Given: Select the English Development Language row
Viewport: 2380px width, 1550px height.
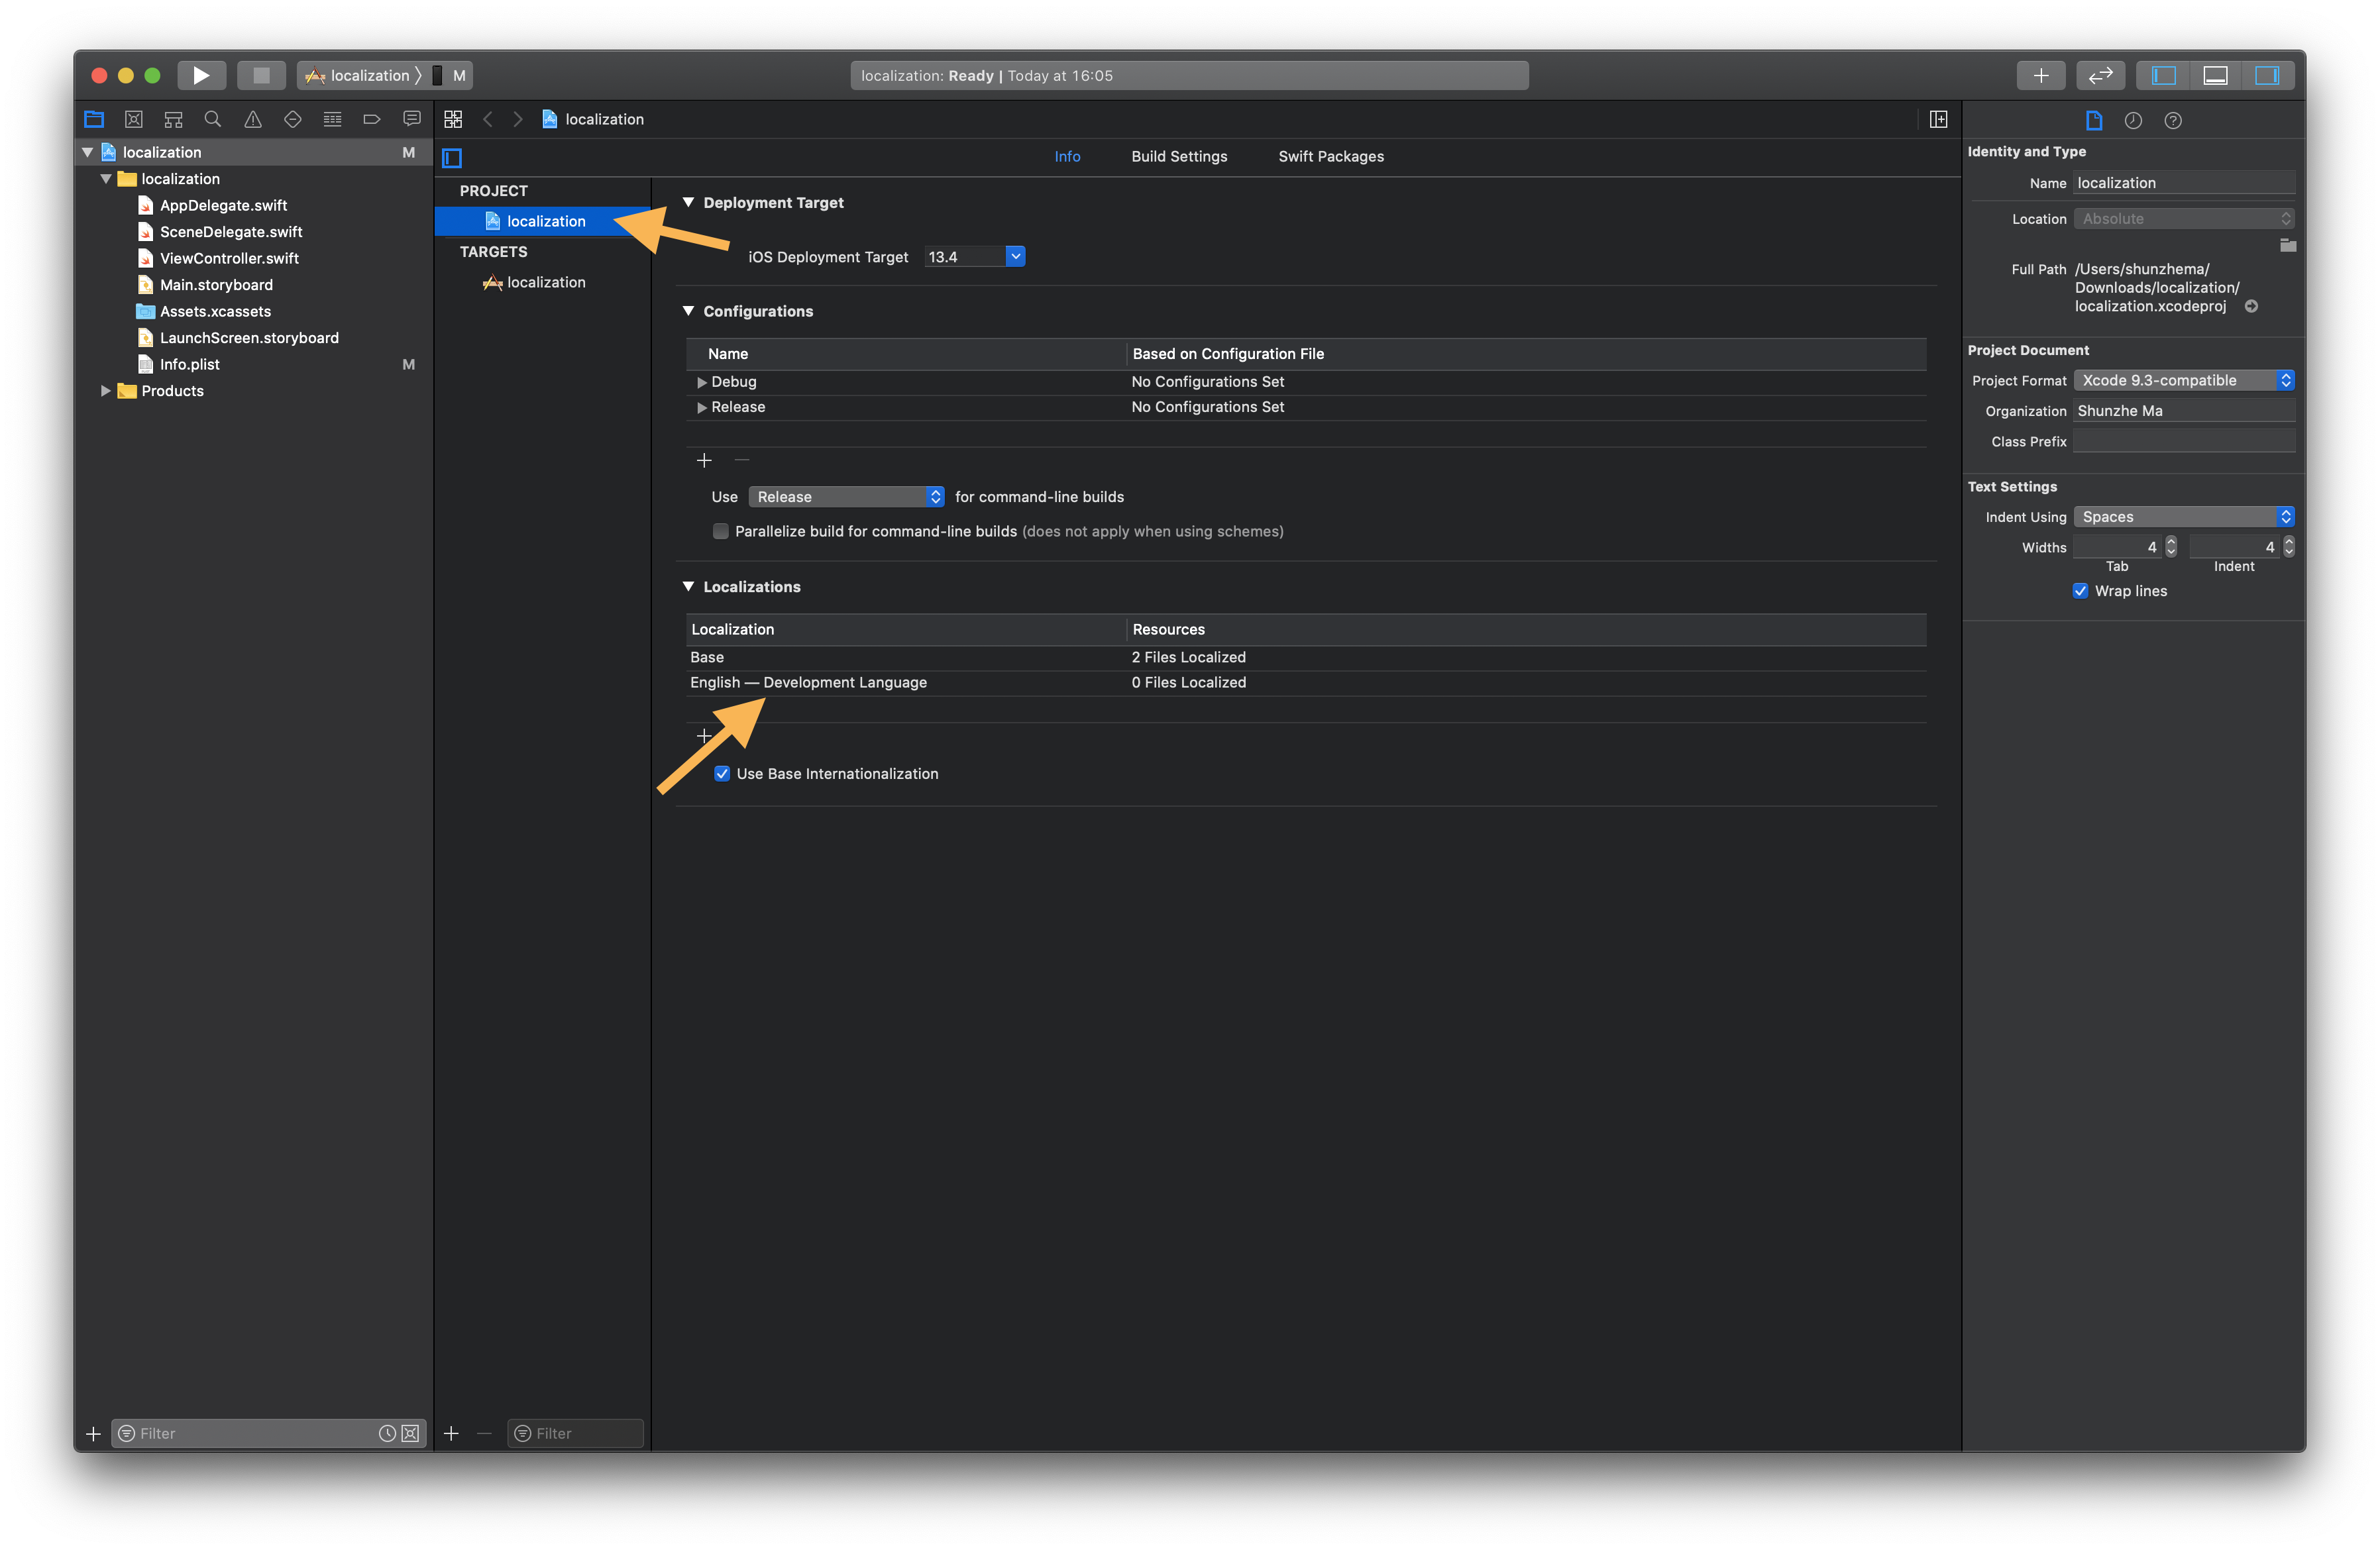Looking at the screenshot, I should pos(1306,683).
